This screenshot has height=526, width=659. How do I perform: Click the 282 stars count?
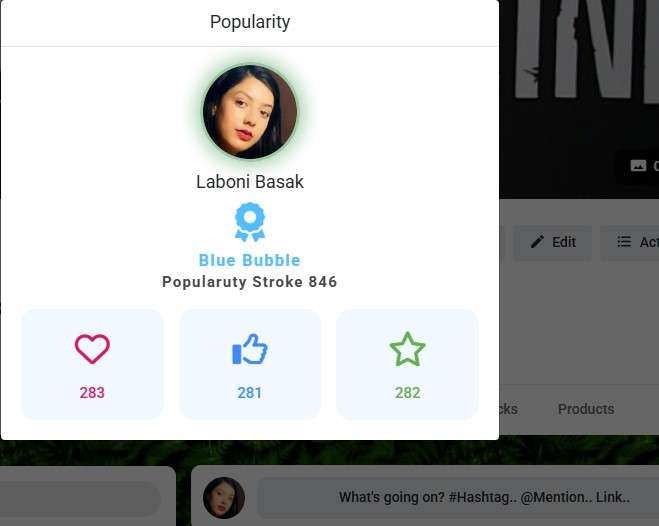tap(407, 393)
